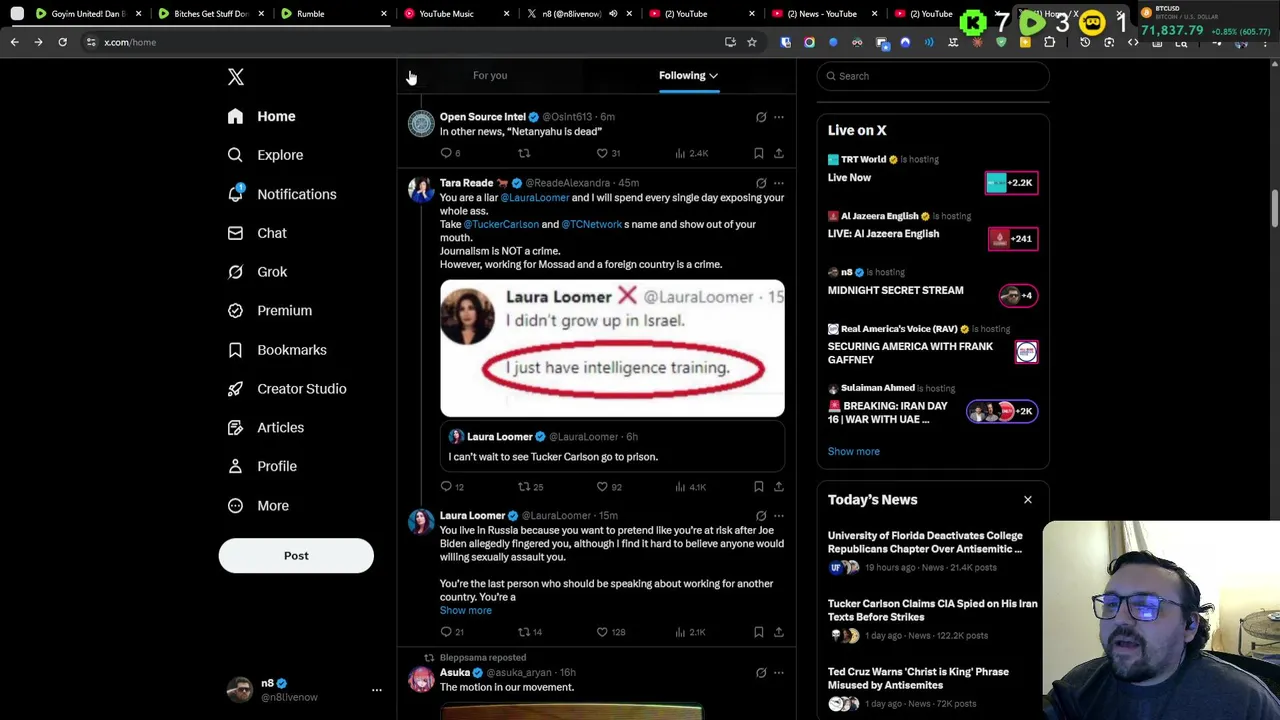Viewport: 1280px width, 720px height.
Task: Open Articles in sidebar
Action: tap(265, 427)
